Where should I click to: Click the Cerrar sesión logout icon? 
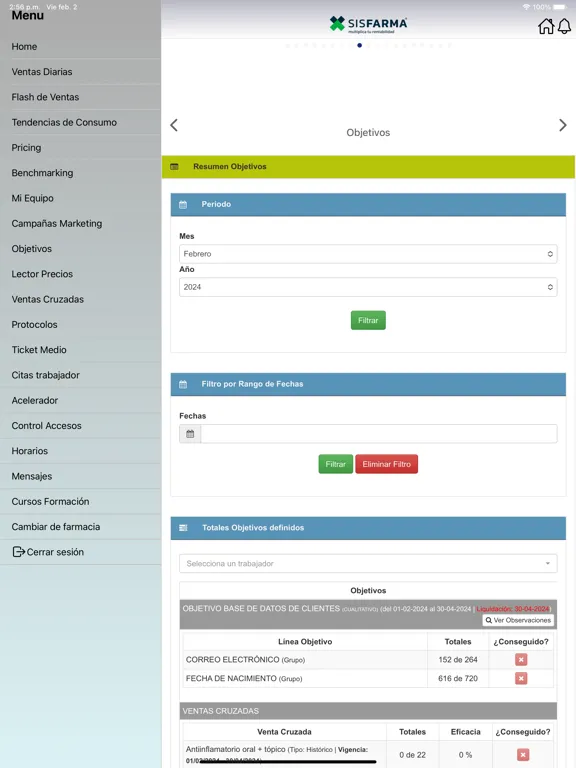[x=18, y=552]
